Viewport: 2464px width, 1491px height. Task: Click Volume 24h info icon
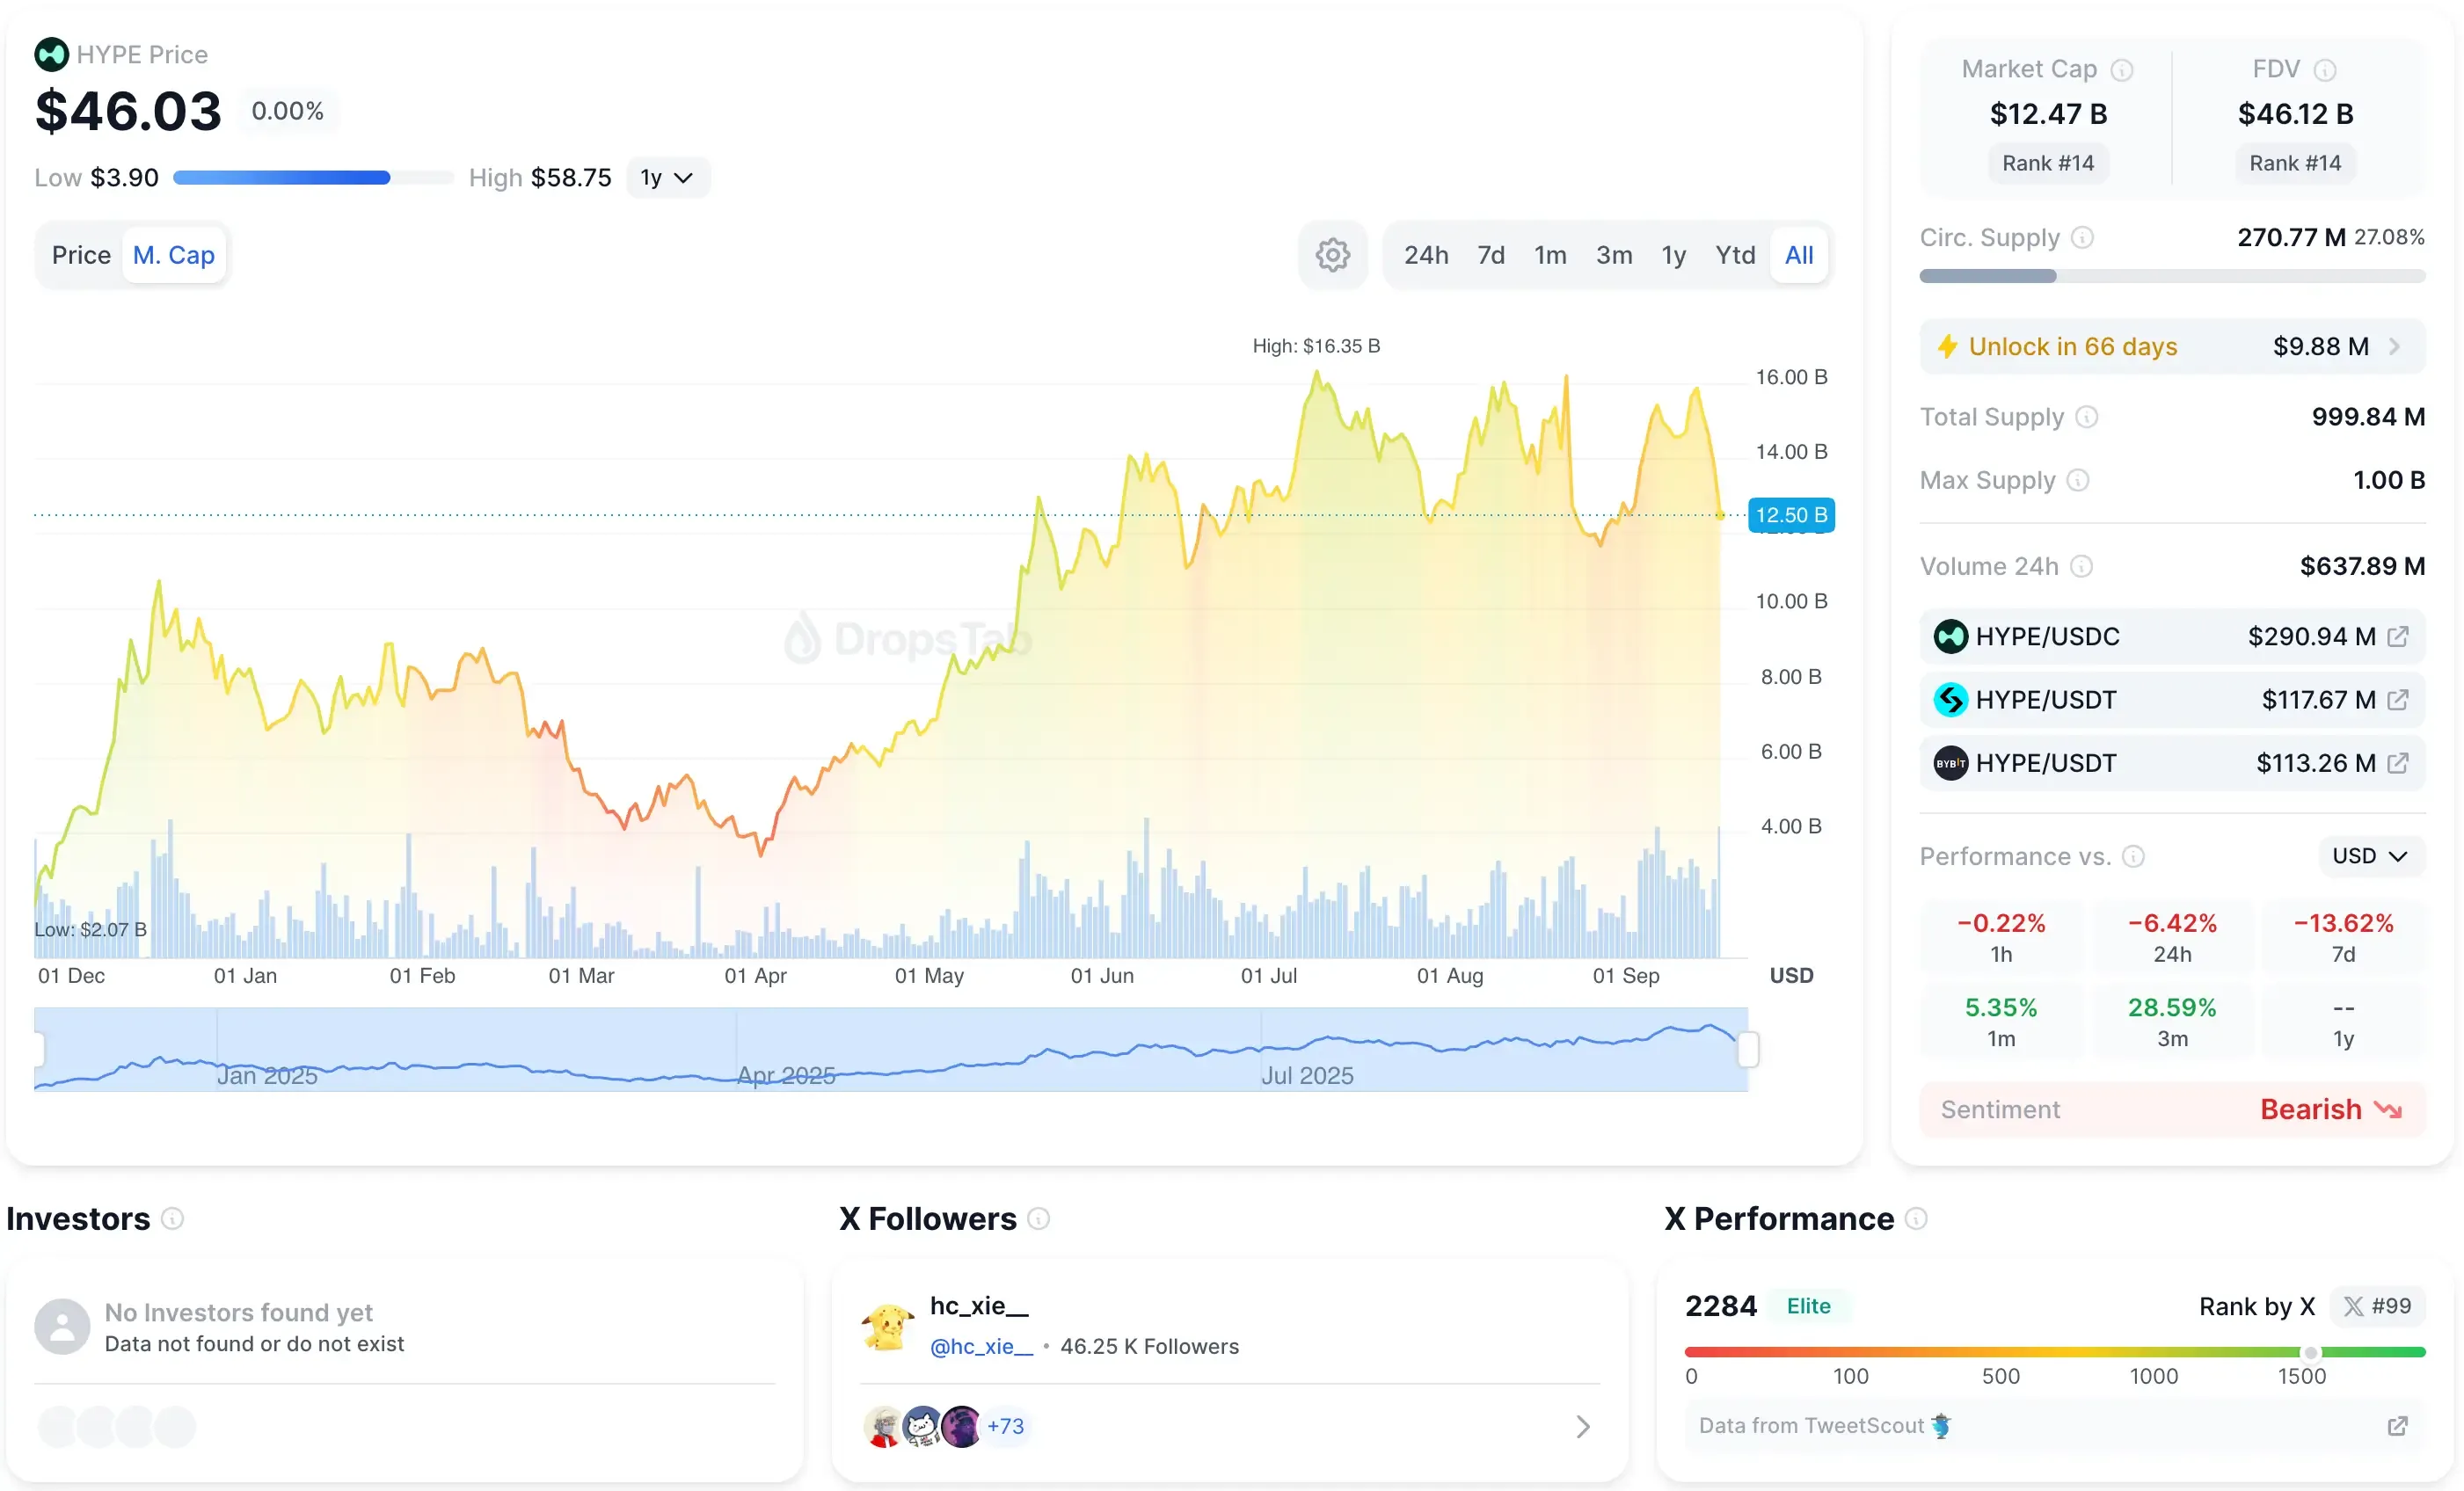2081,567
